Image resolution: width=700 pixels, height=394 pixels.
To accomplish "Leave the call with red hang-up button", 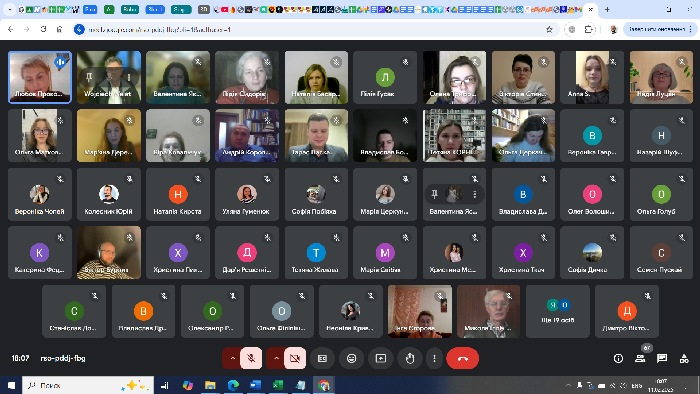I will point(462,358).
